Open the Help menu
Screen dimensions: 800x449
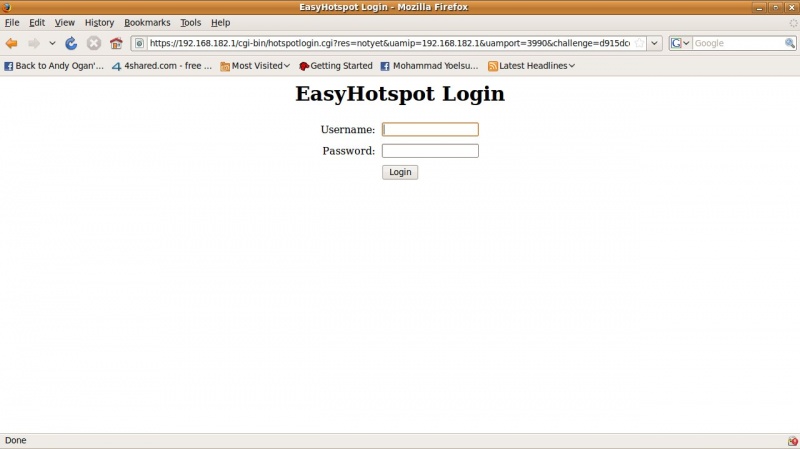coord(220,22)
